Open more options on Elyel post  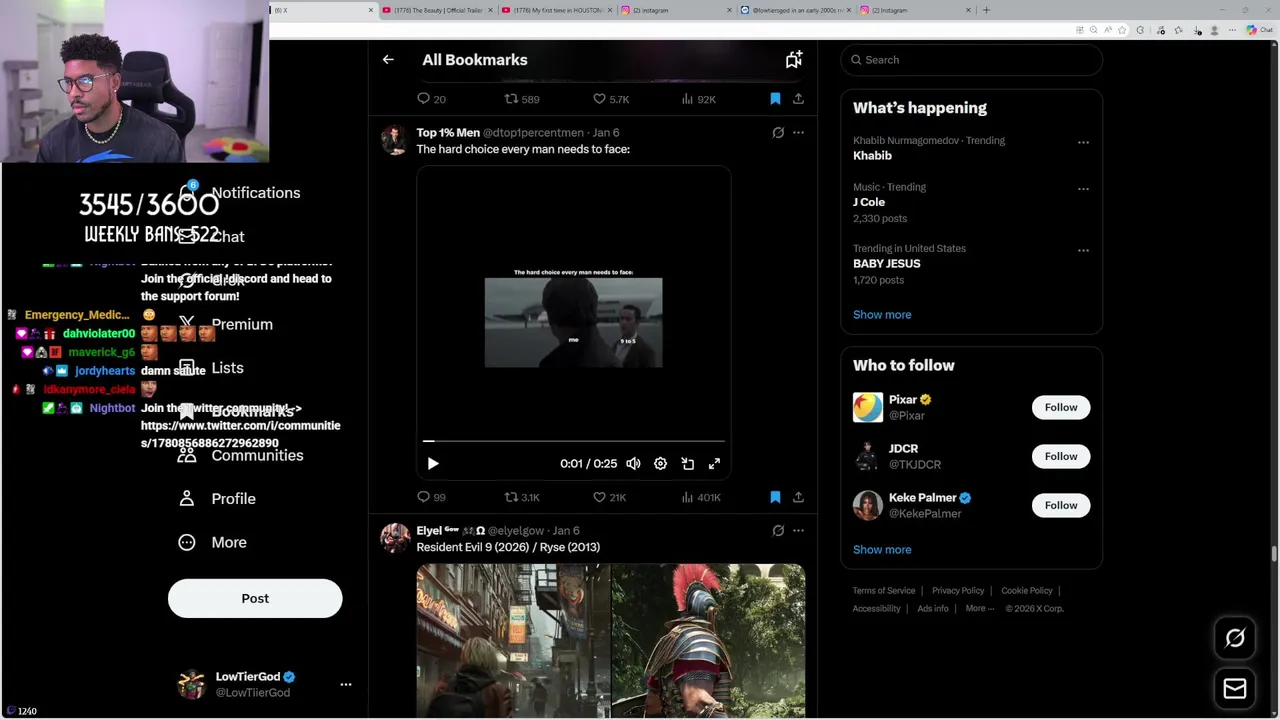[x=798, y=531]
